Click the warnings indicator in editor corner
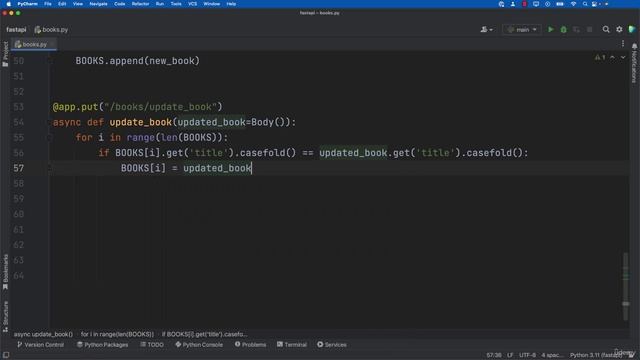The height and width of the screenshot is (360, 640). [x=600, y=57]
